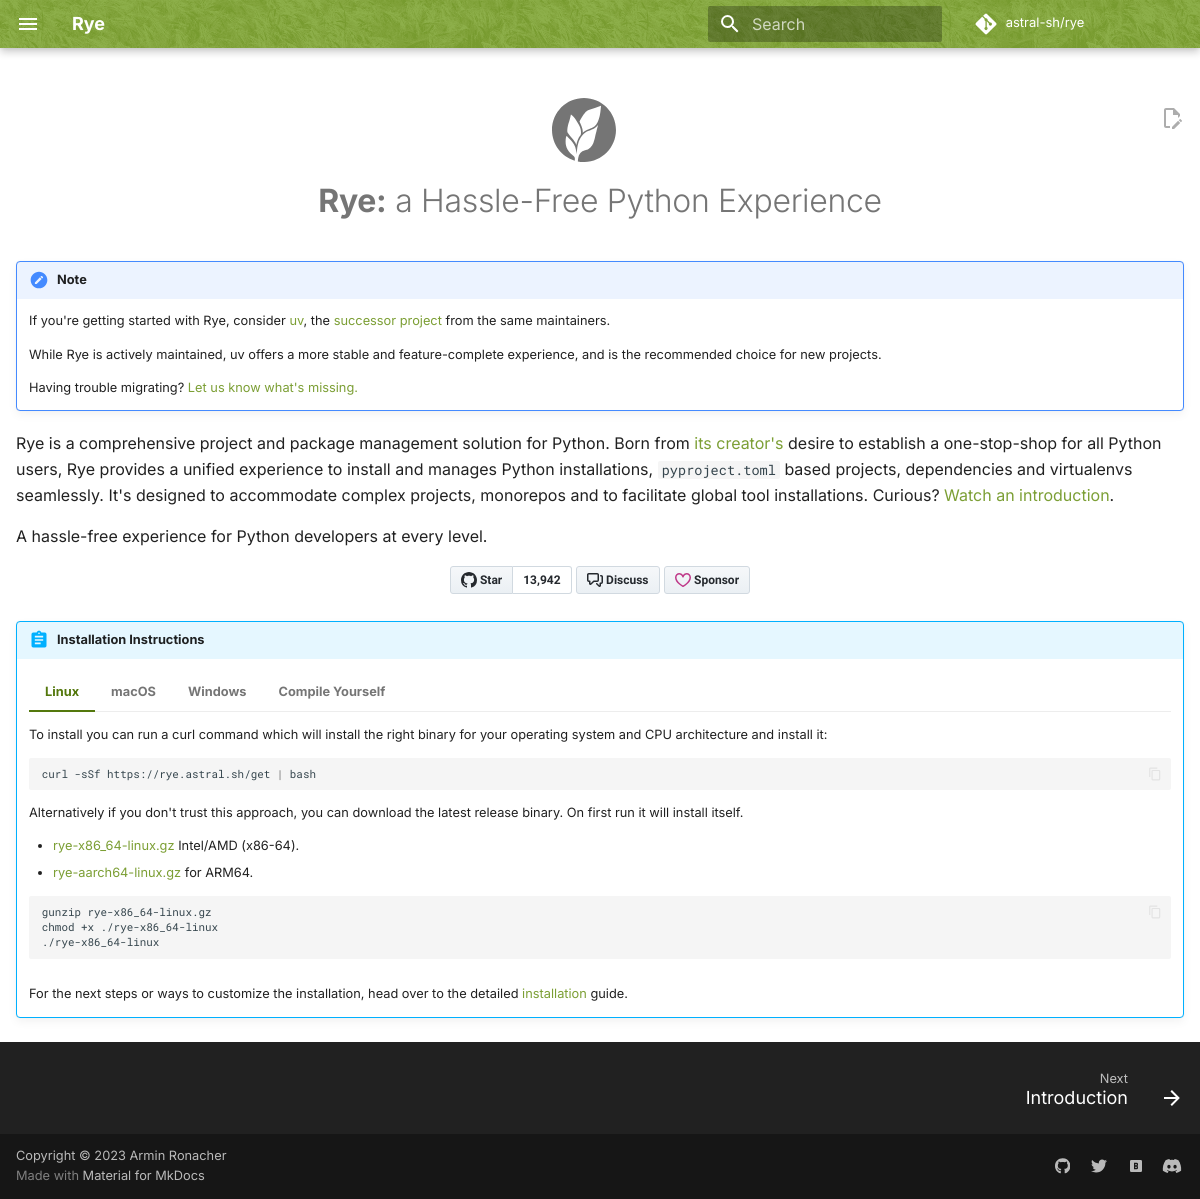Click the "curl -sSf https://rye.astral.sh/get | bash" code line
The image size is (1200, 1199).
pos(179,775)
